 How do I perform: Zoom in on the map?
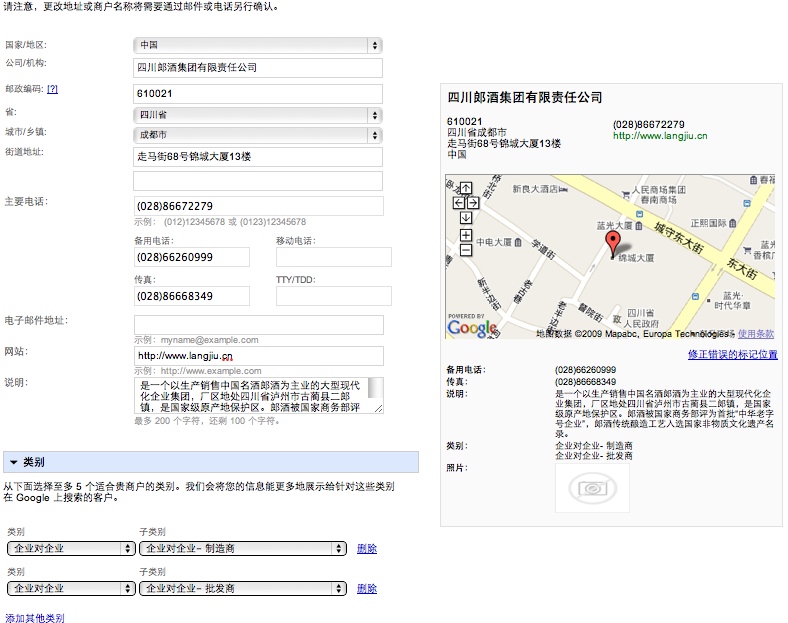pos(466,235)
